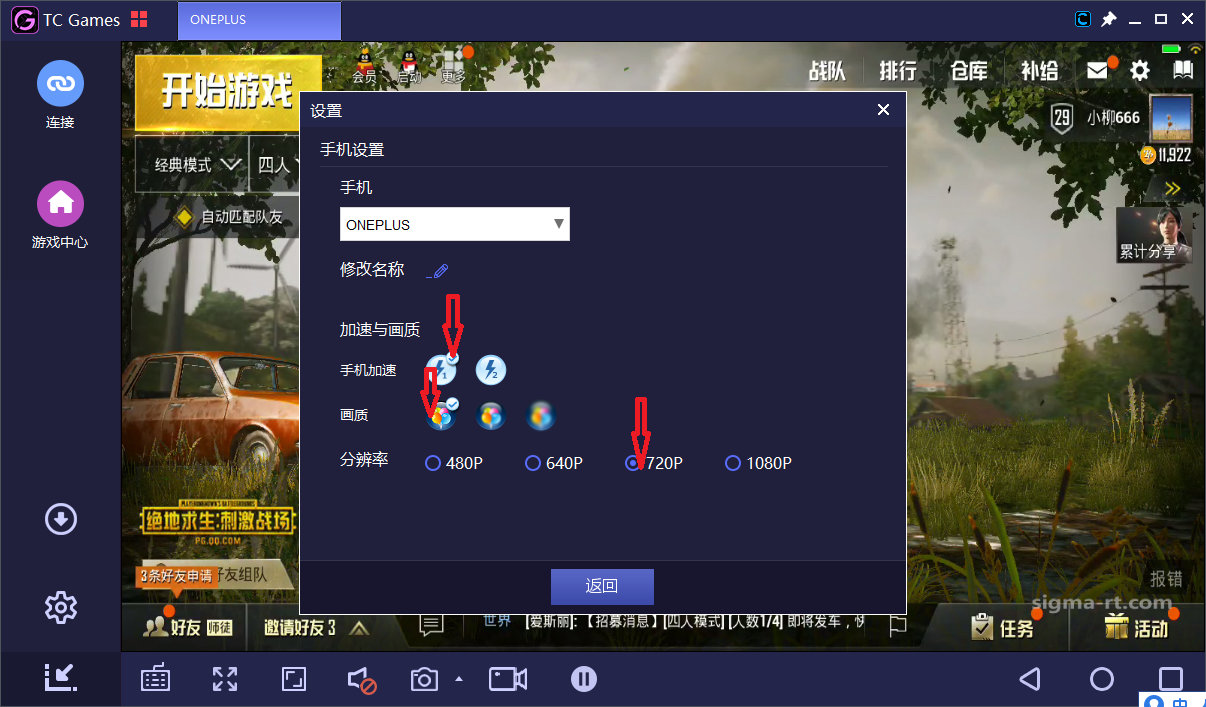Switch to the ONEPLUS device tab
The image size is (1206, 707).
258,19
